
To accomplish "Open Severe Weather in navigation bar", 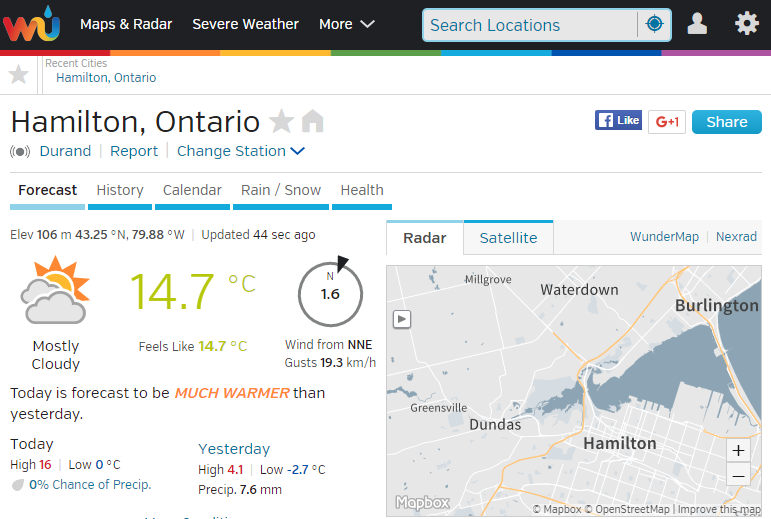I will 245,24.
